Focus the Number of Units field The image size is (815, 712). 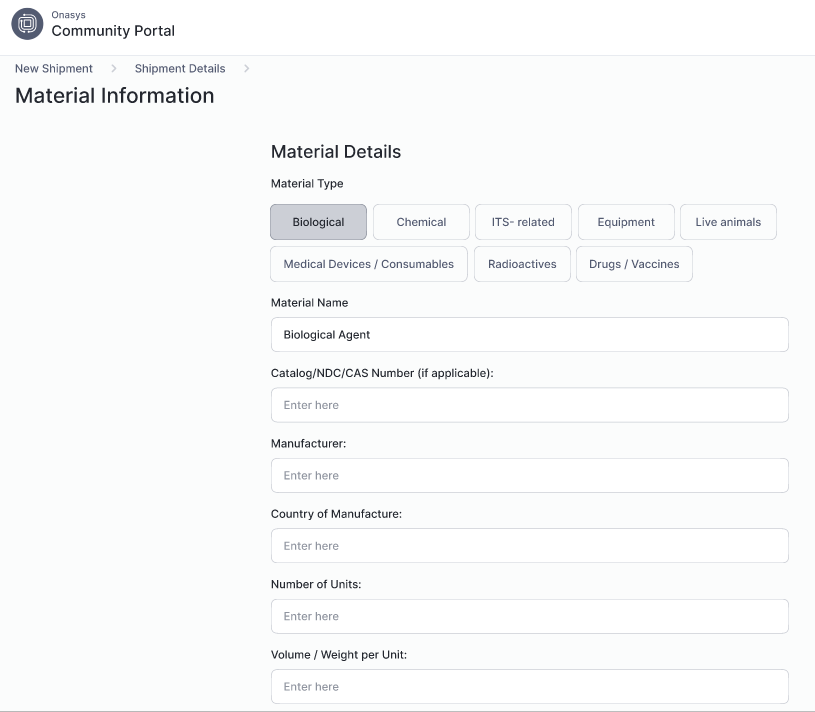[530, 616]
